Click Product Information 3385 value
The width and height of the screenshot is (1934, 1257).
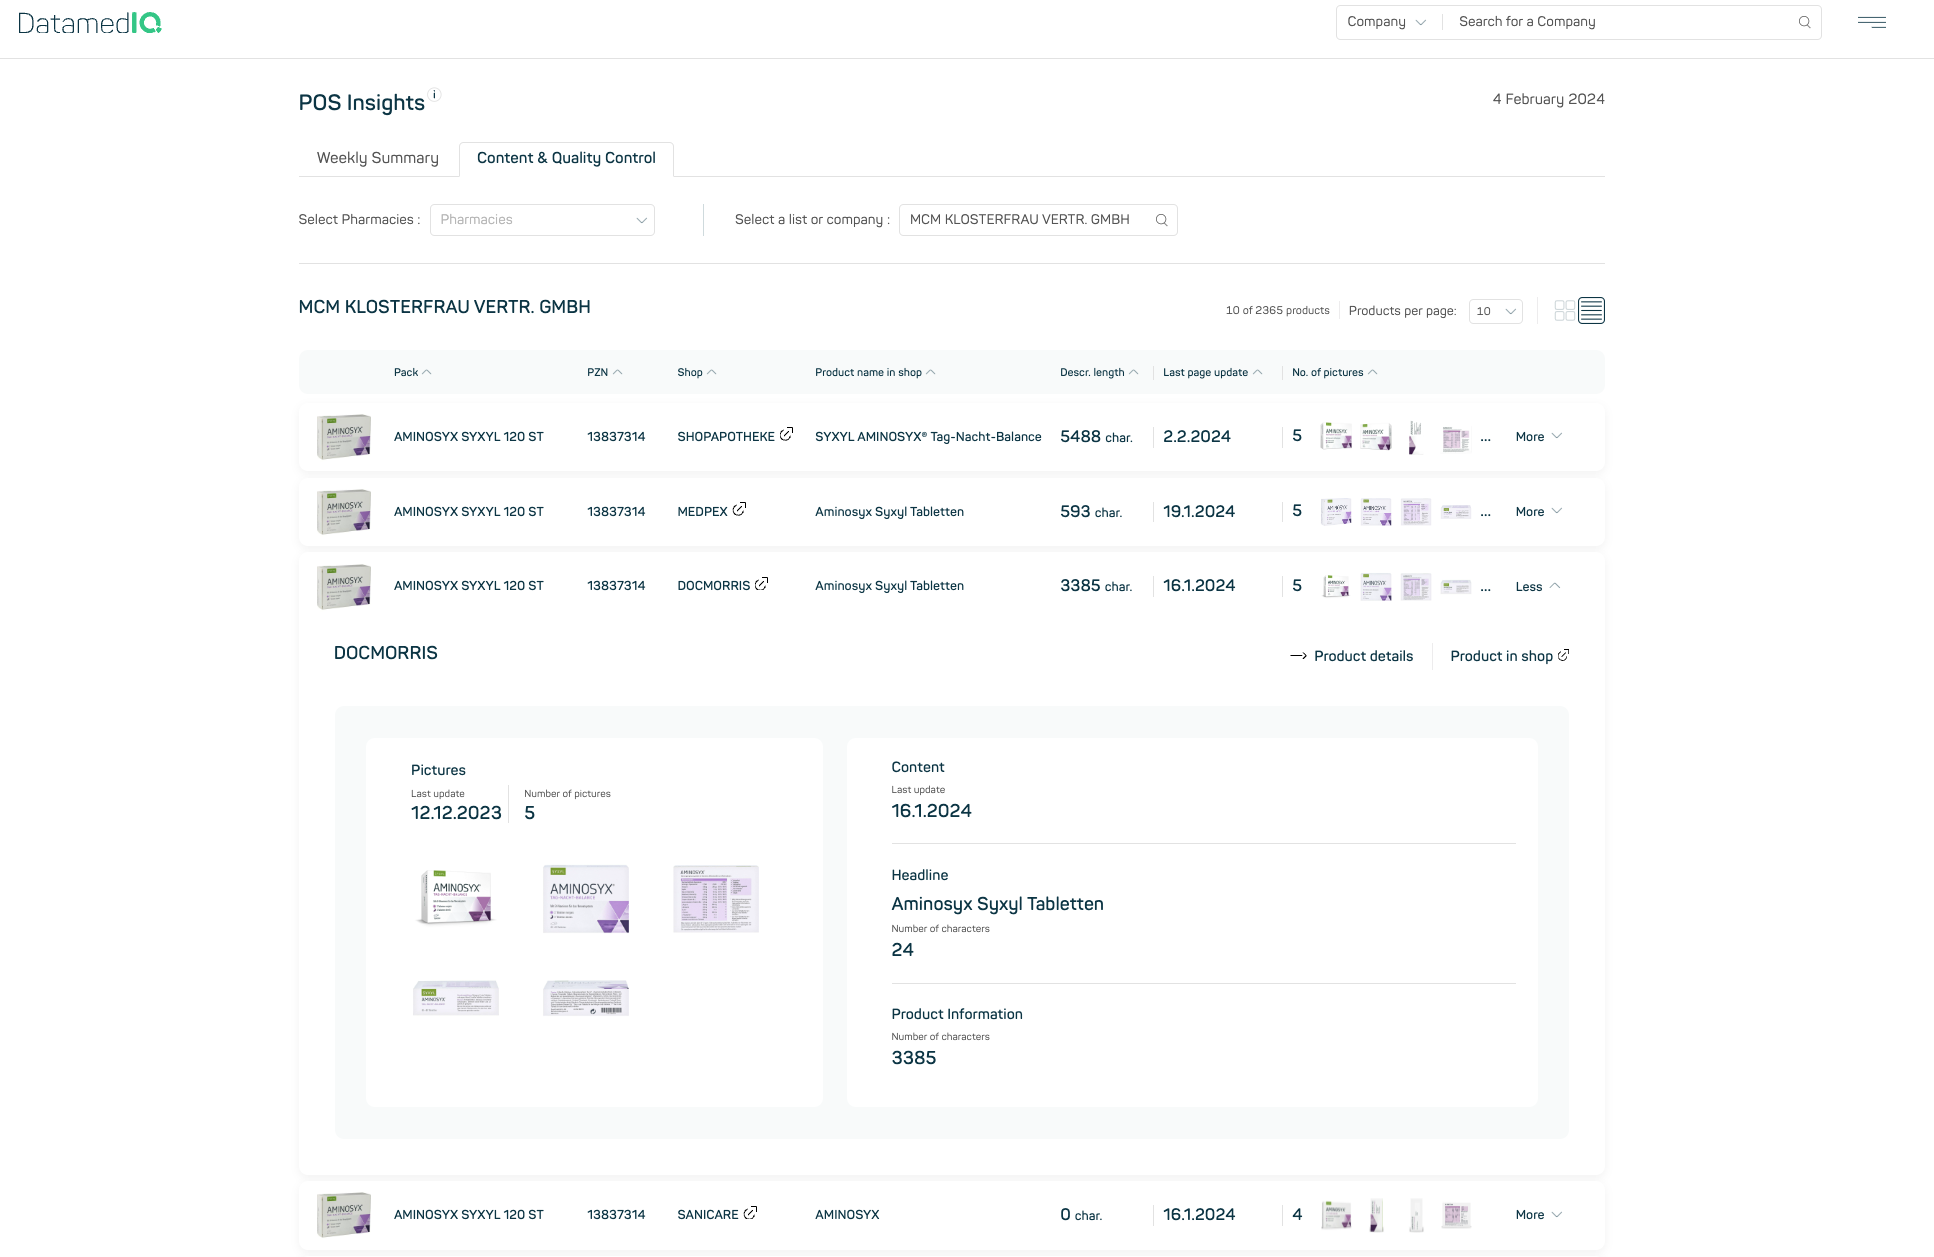(x=914, y=1058)
